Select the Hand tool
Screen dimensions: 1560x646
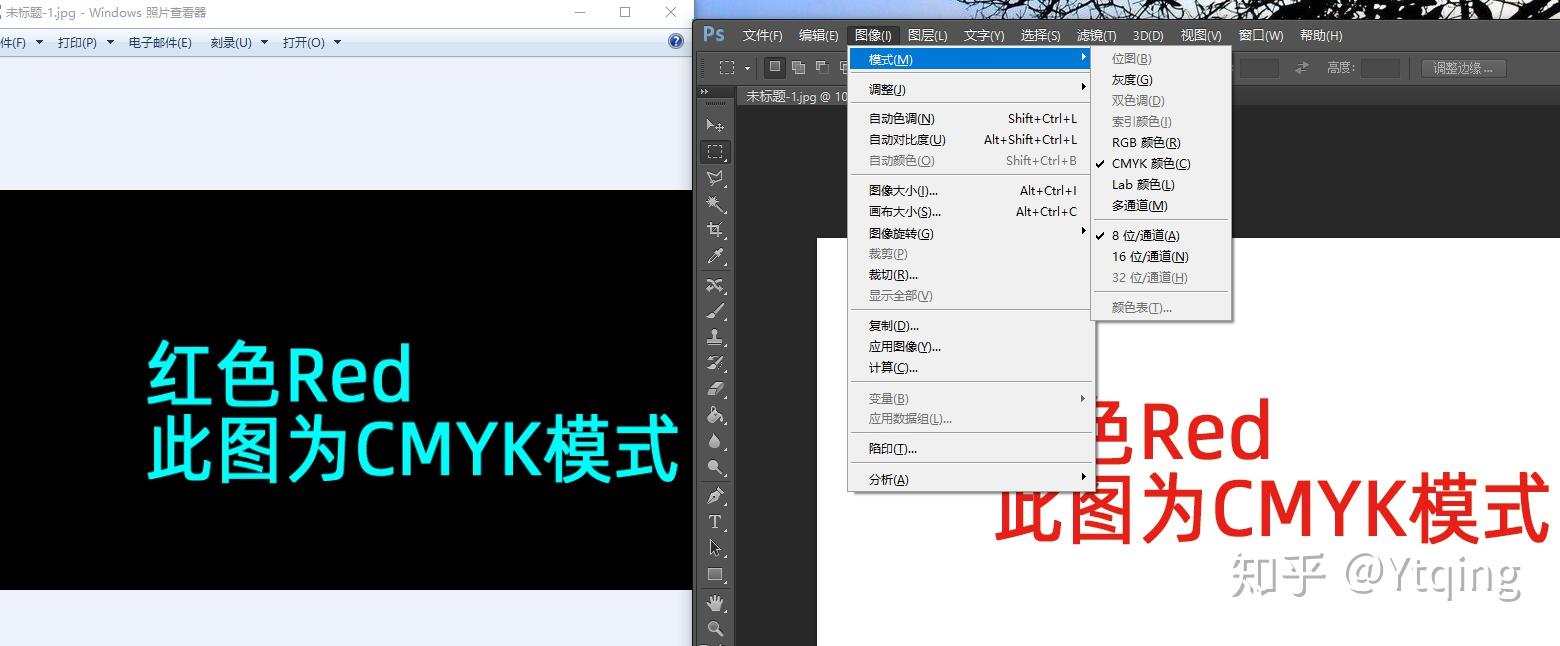click(715, 603)
